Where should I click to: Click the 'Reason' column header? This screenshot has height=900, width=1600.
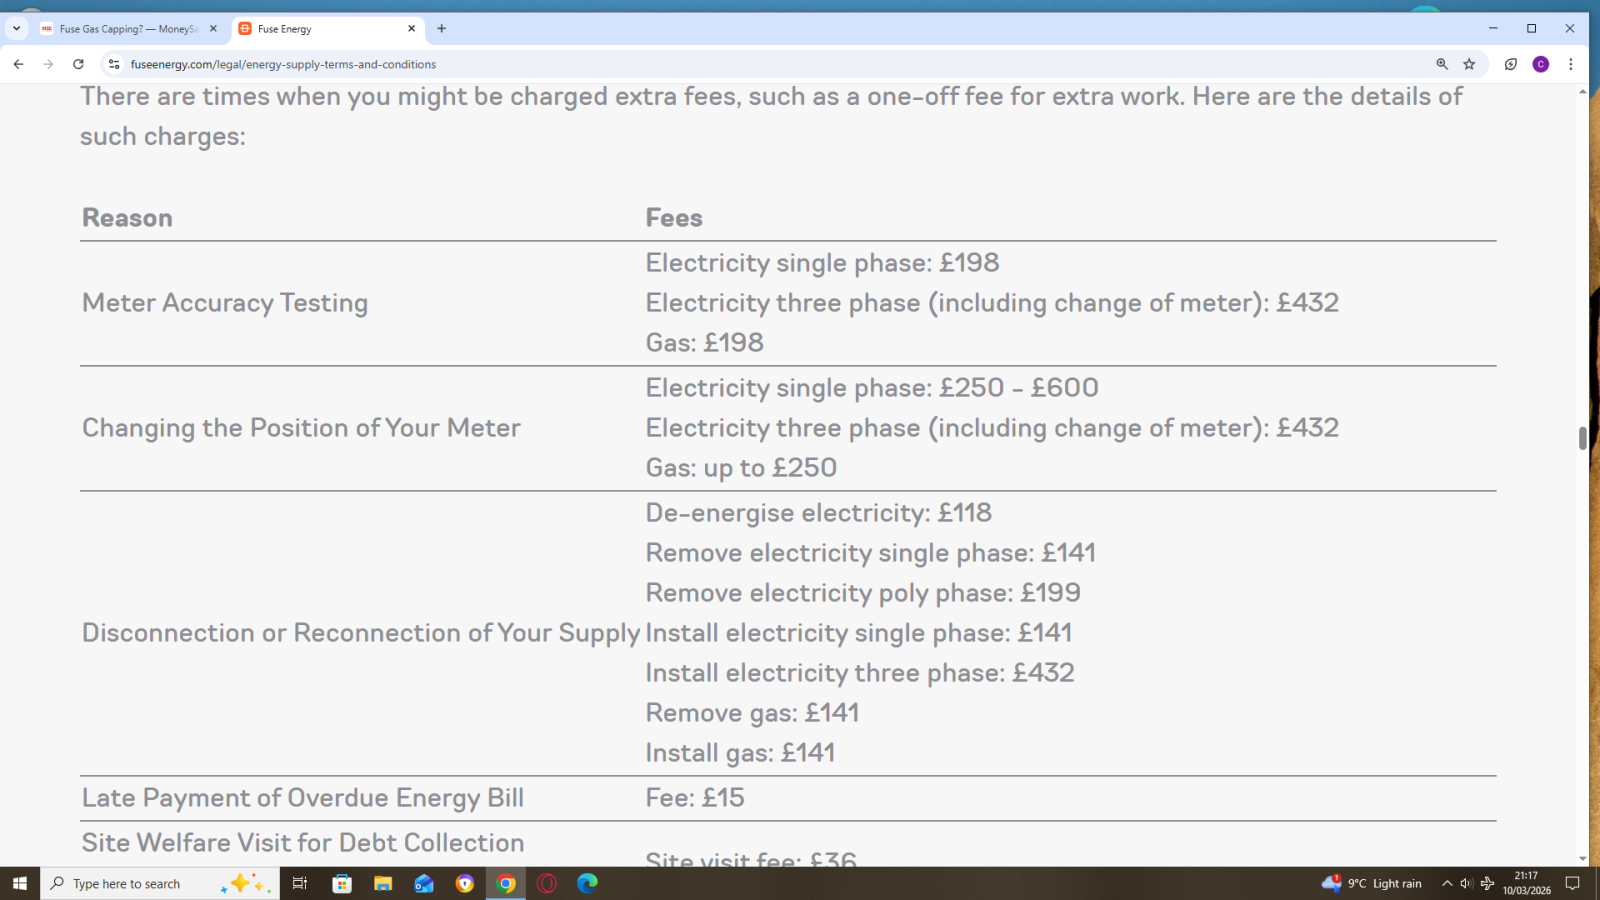(x=127, y=218)
